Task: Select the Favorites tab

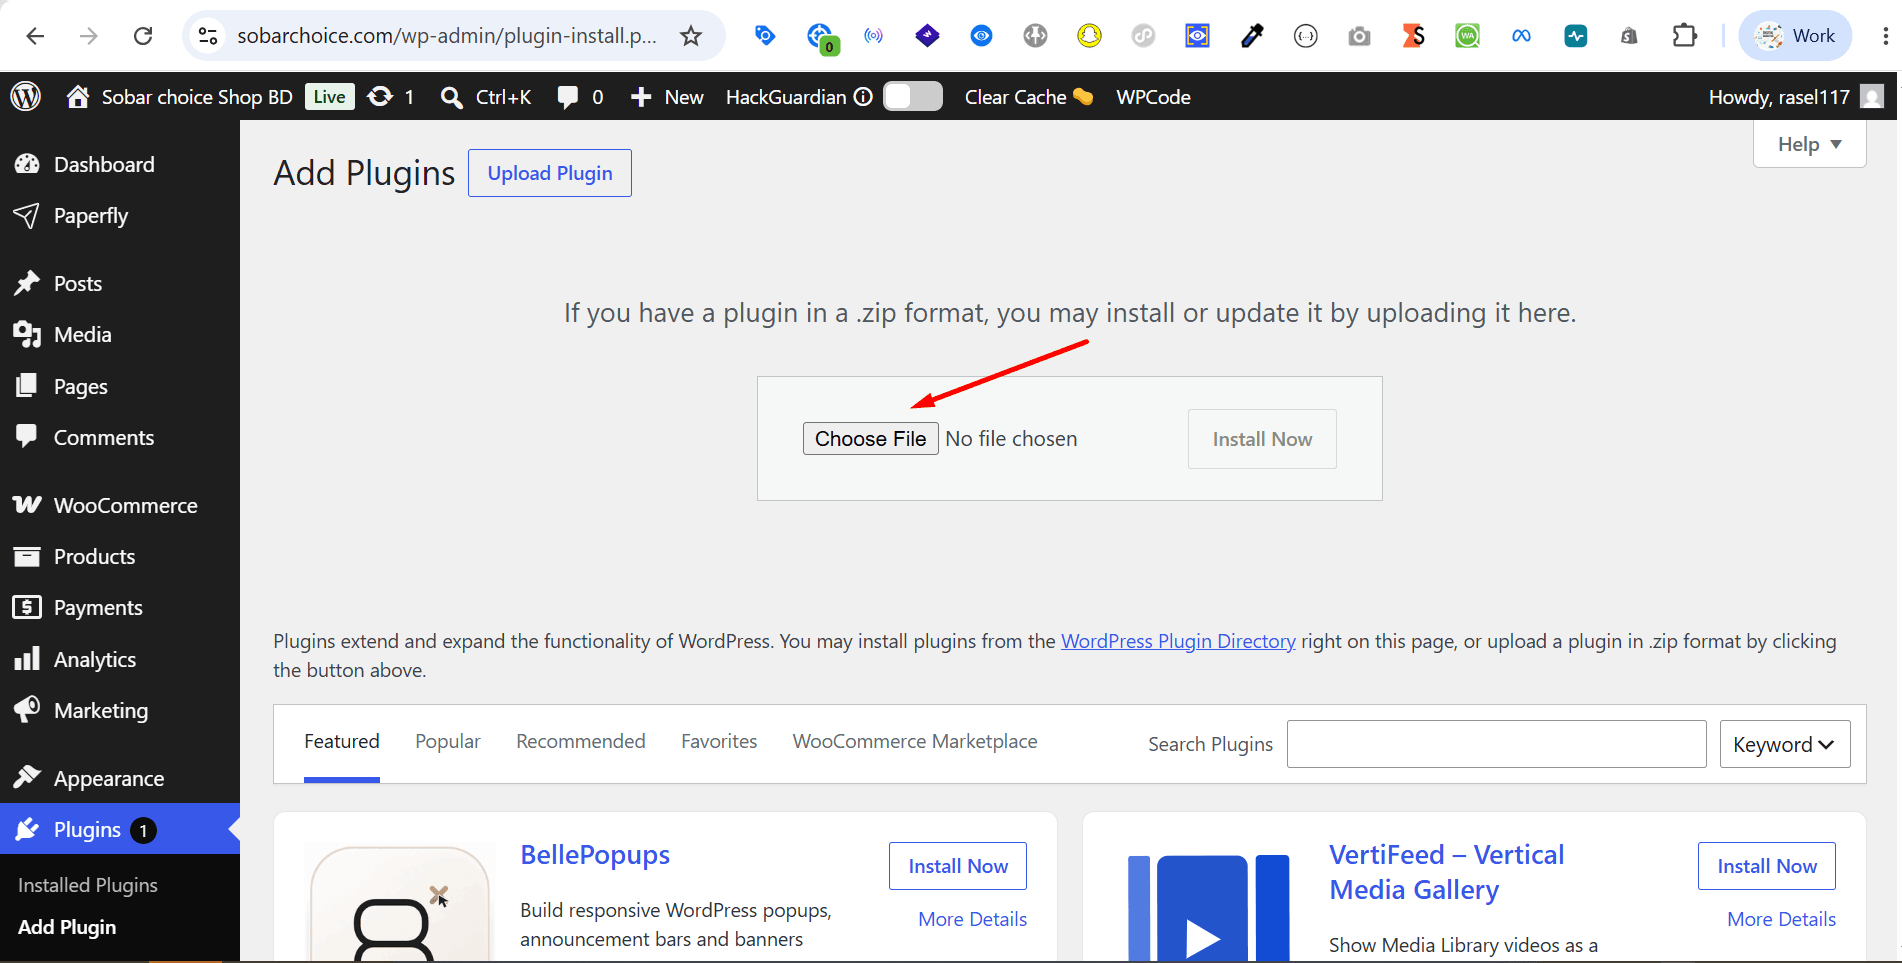Action: [719, 741]
